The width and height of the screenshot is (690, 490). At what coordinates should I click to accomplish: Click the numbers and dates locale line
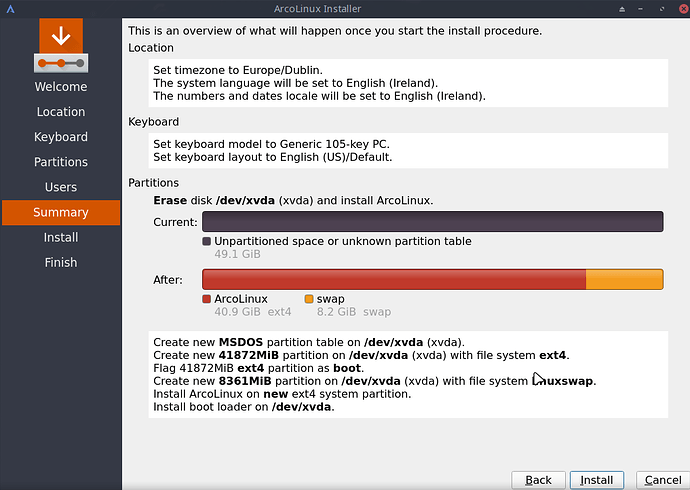(x=319, y=96)
